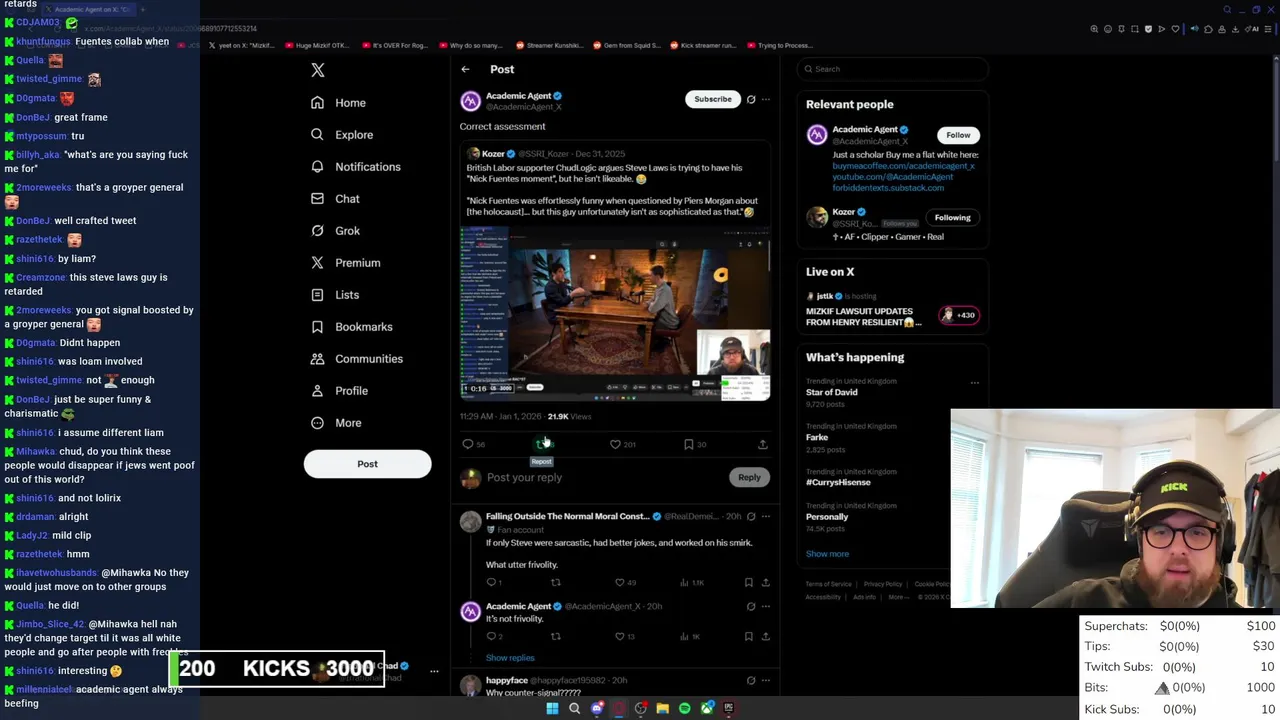The height and width of the screenshot is (720, 1280).
Task: Open Academic Agent's avatar on main post
Action: [470, 101]
